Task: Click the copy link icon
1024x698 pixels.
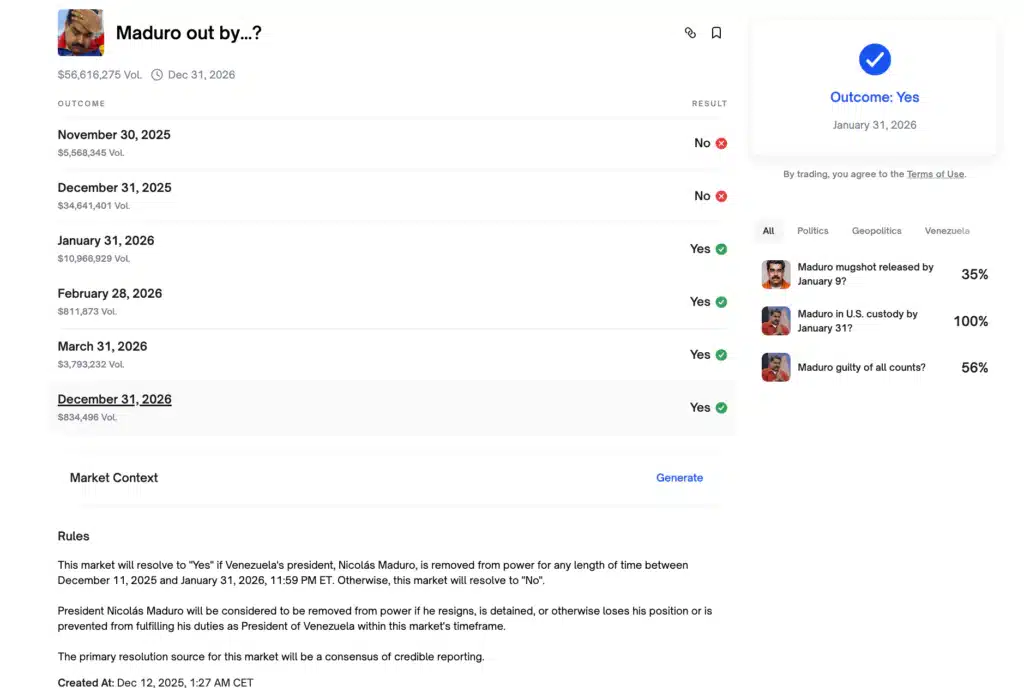Action: tap(690, 33)
